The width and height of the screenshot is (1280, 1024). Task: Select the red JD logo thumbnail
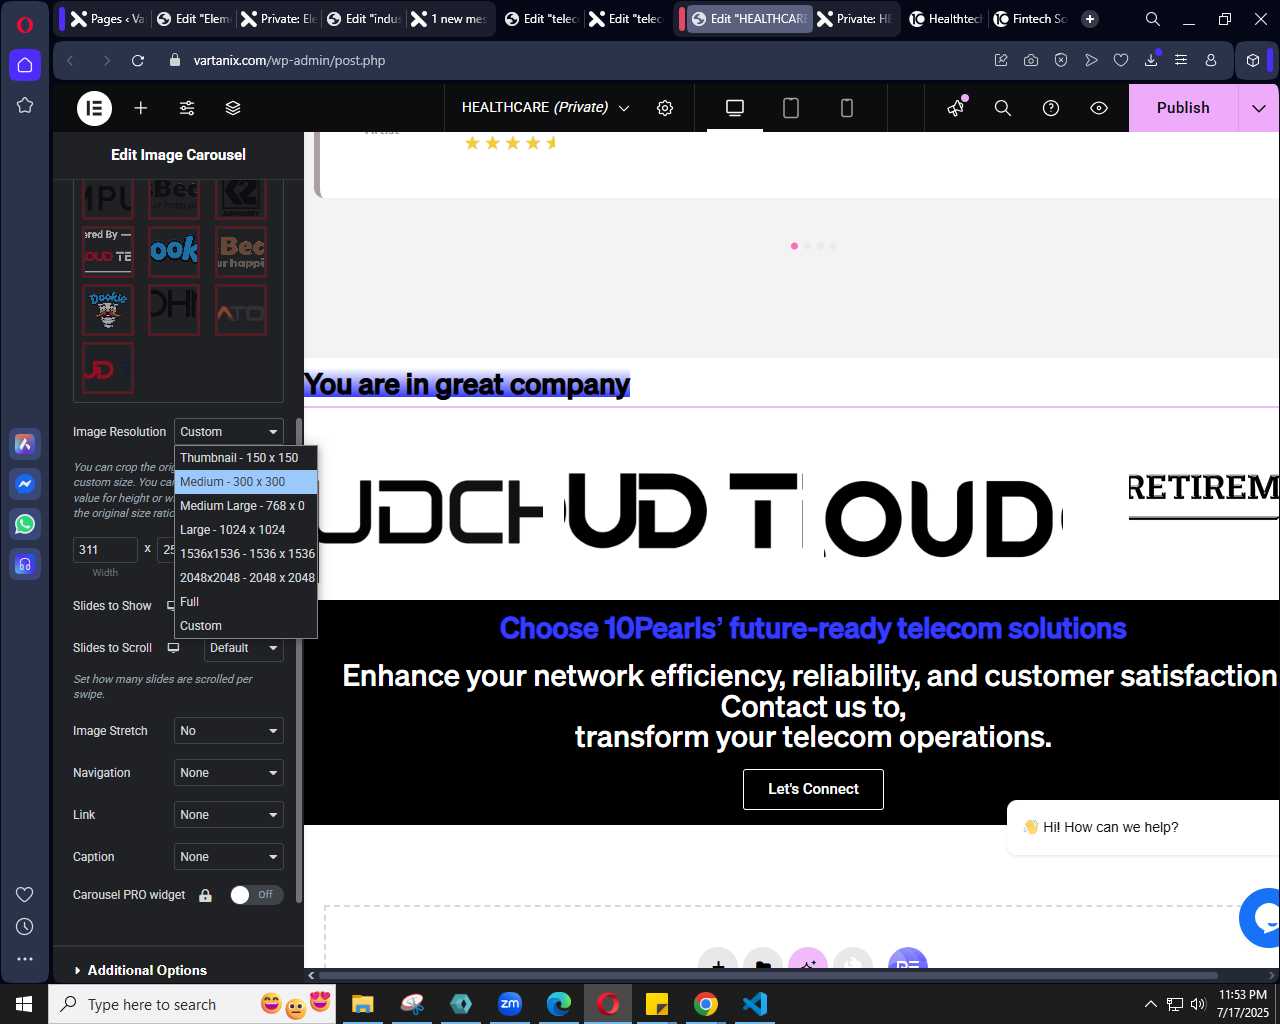[x=108, y=369]
